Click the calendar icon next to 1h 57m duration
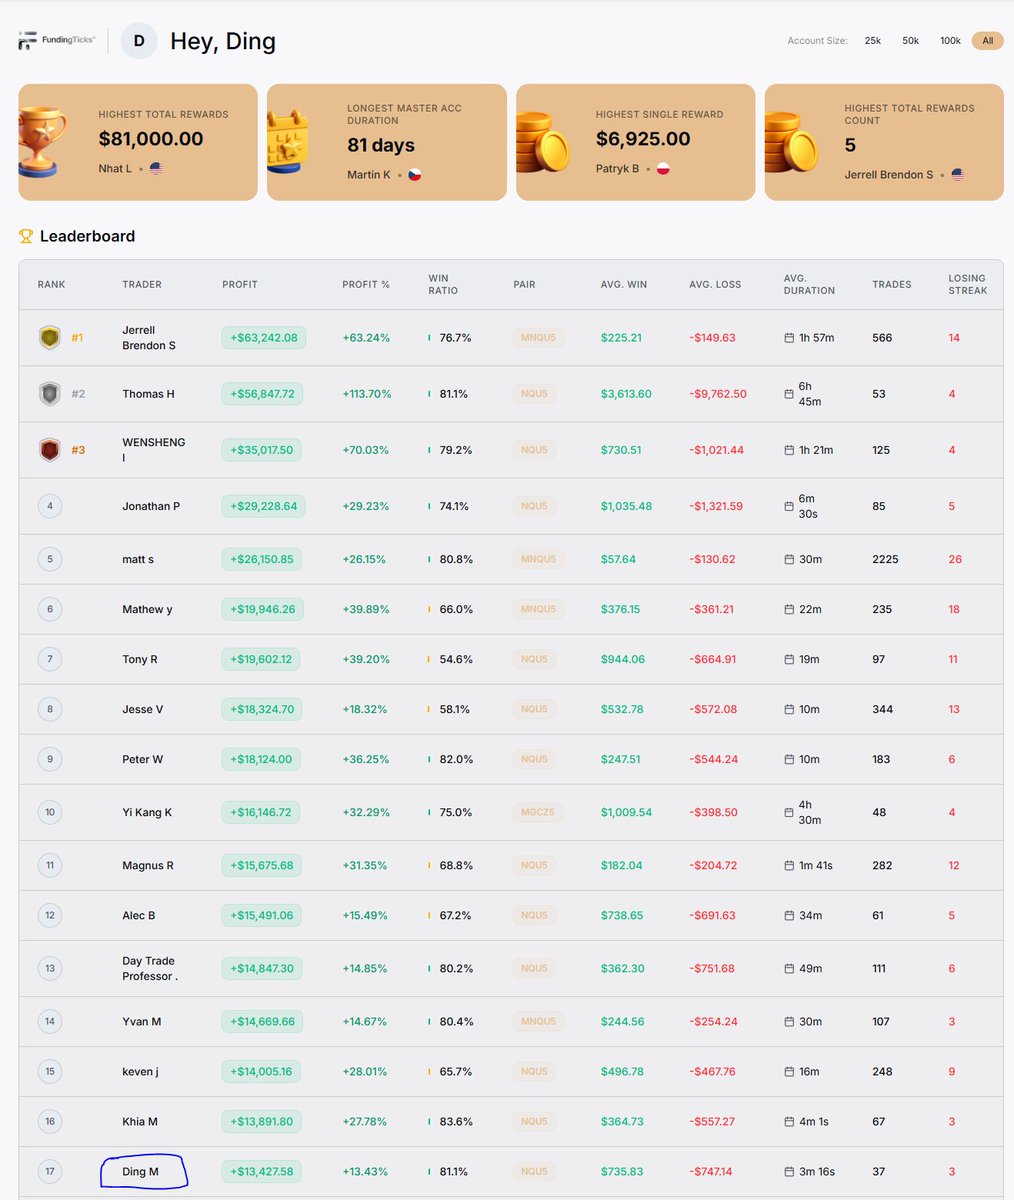 (x=789, y=338)
